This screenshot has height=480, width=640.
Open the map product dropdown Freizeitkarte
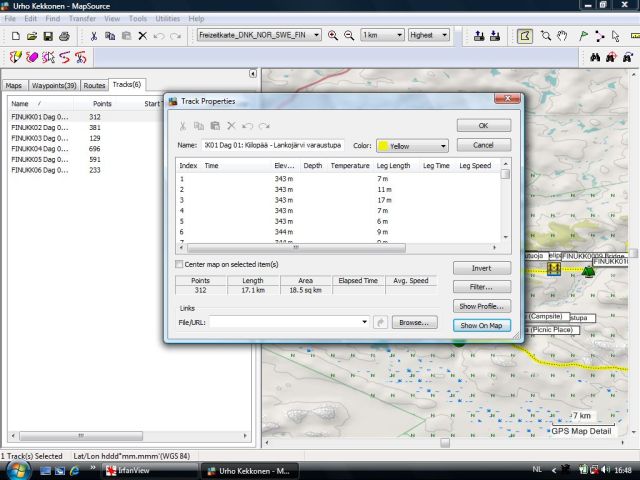[259, 35]
